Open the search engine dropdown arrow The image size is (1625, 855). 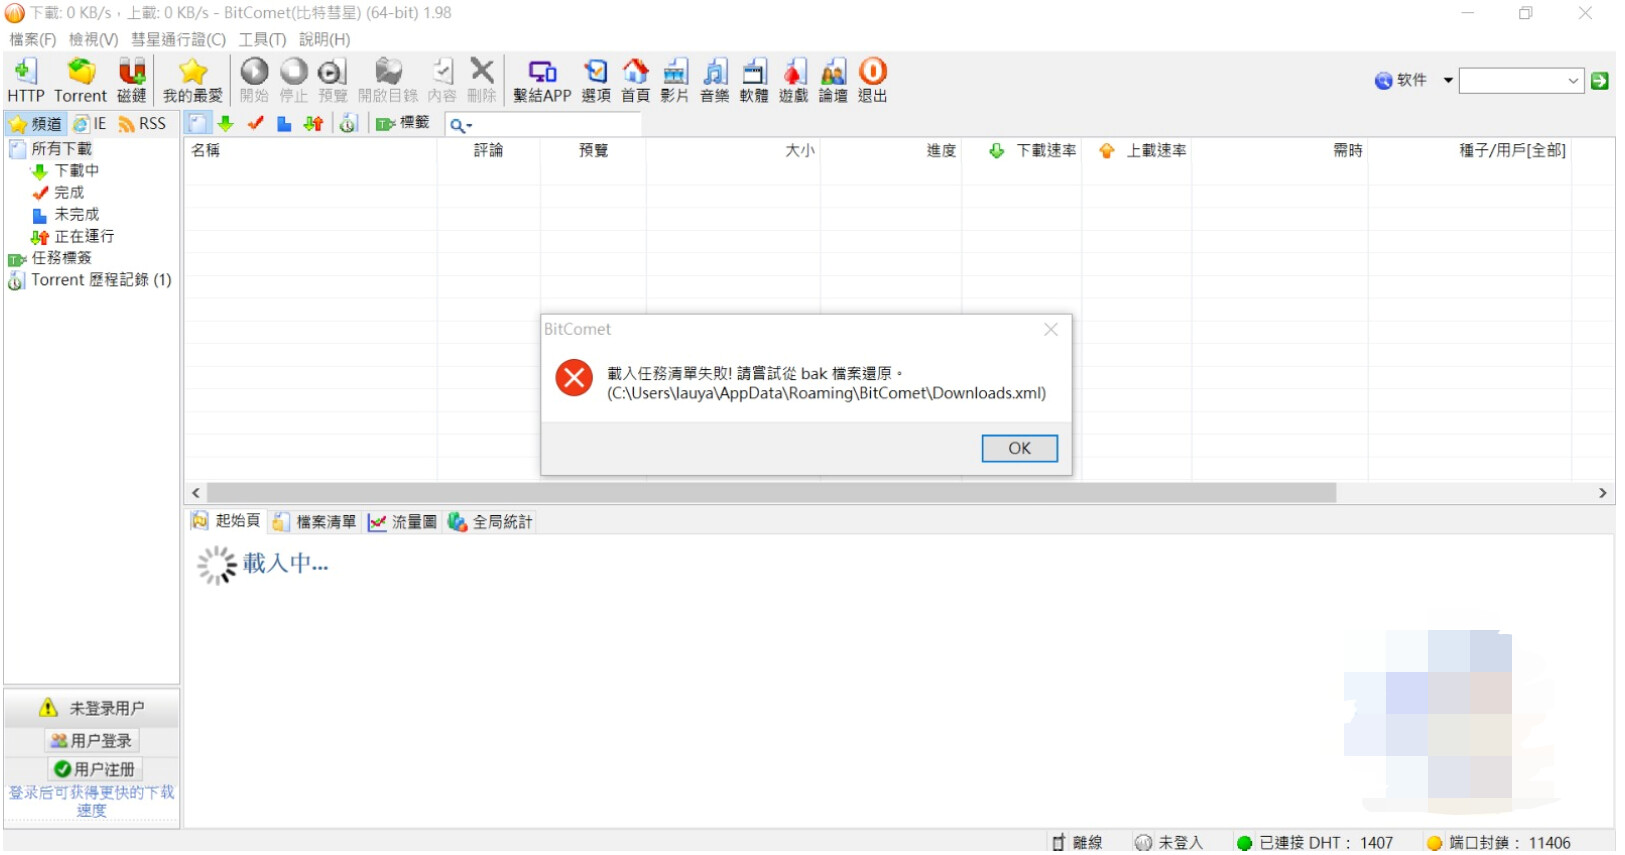click(1448, 80)
